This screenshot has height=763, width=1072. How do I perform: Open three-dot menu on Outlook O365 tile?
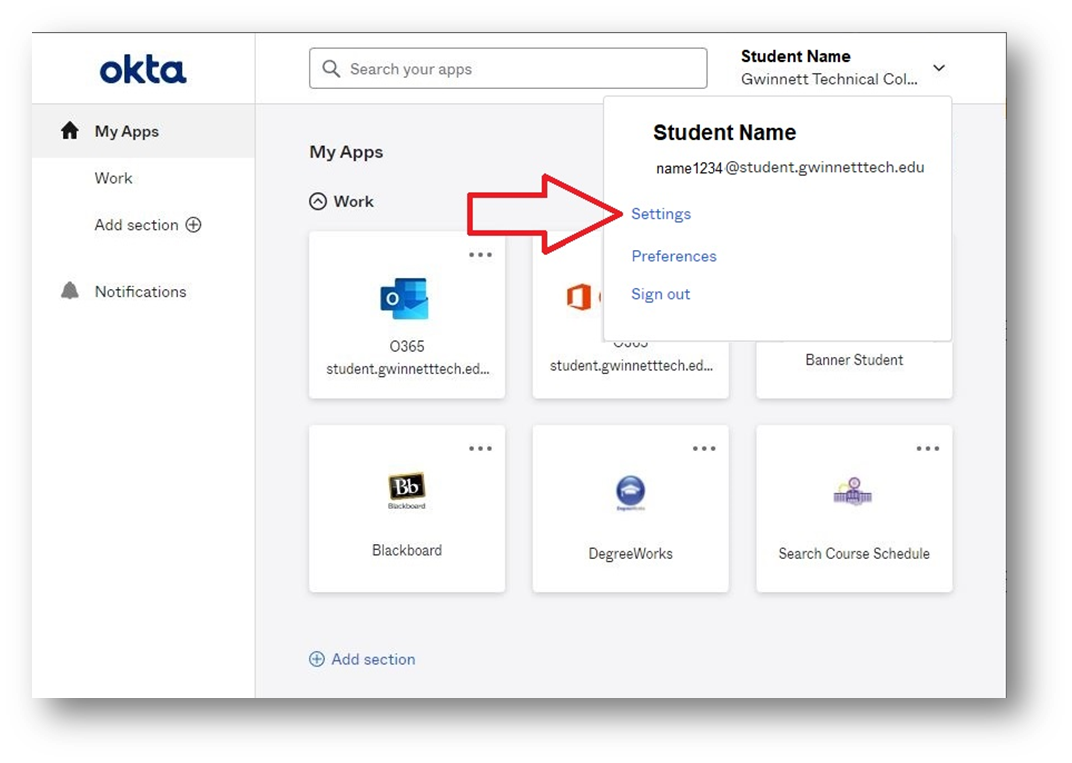coord(480,255)
